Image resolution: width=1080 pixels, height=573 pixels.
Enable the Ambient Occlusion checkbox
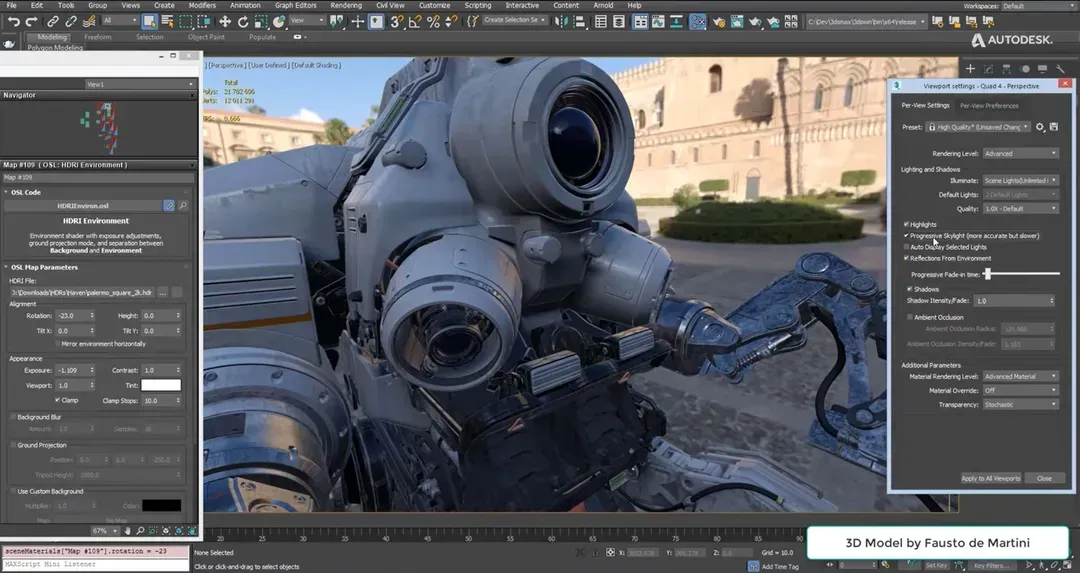[x=910, y=317]
